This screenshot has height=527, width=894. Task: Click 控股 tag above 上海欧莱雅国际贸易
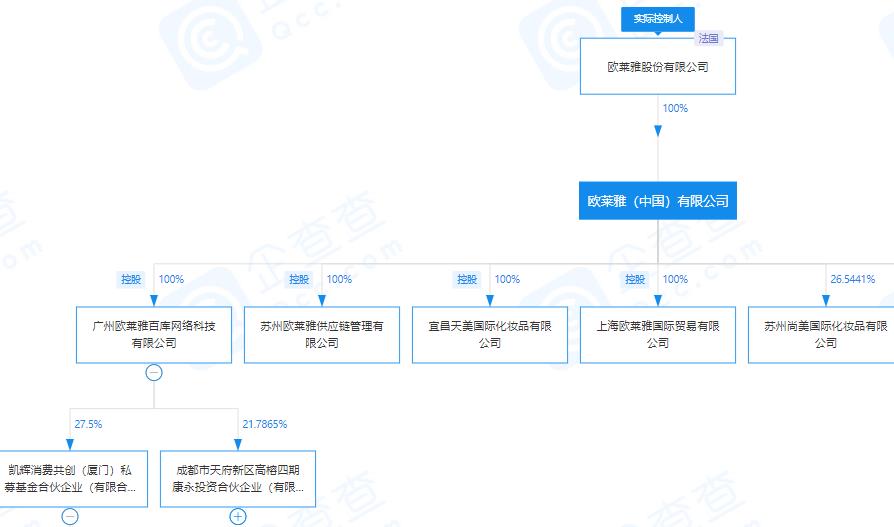pyautogui.click(x=635, y=279)
